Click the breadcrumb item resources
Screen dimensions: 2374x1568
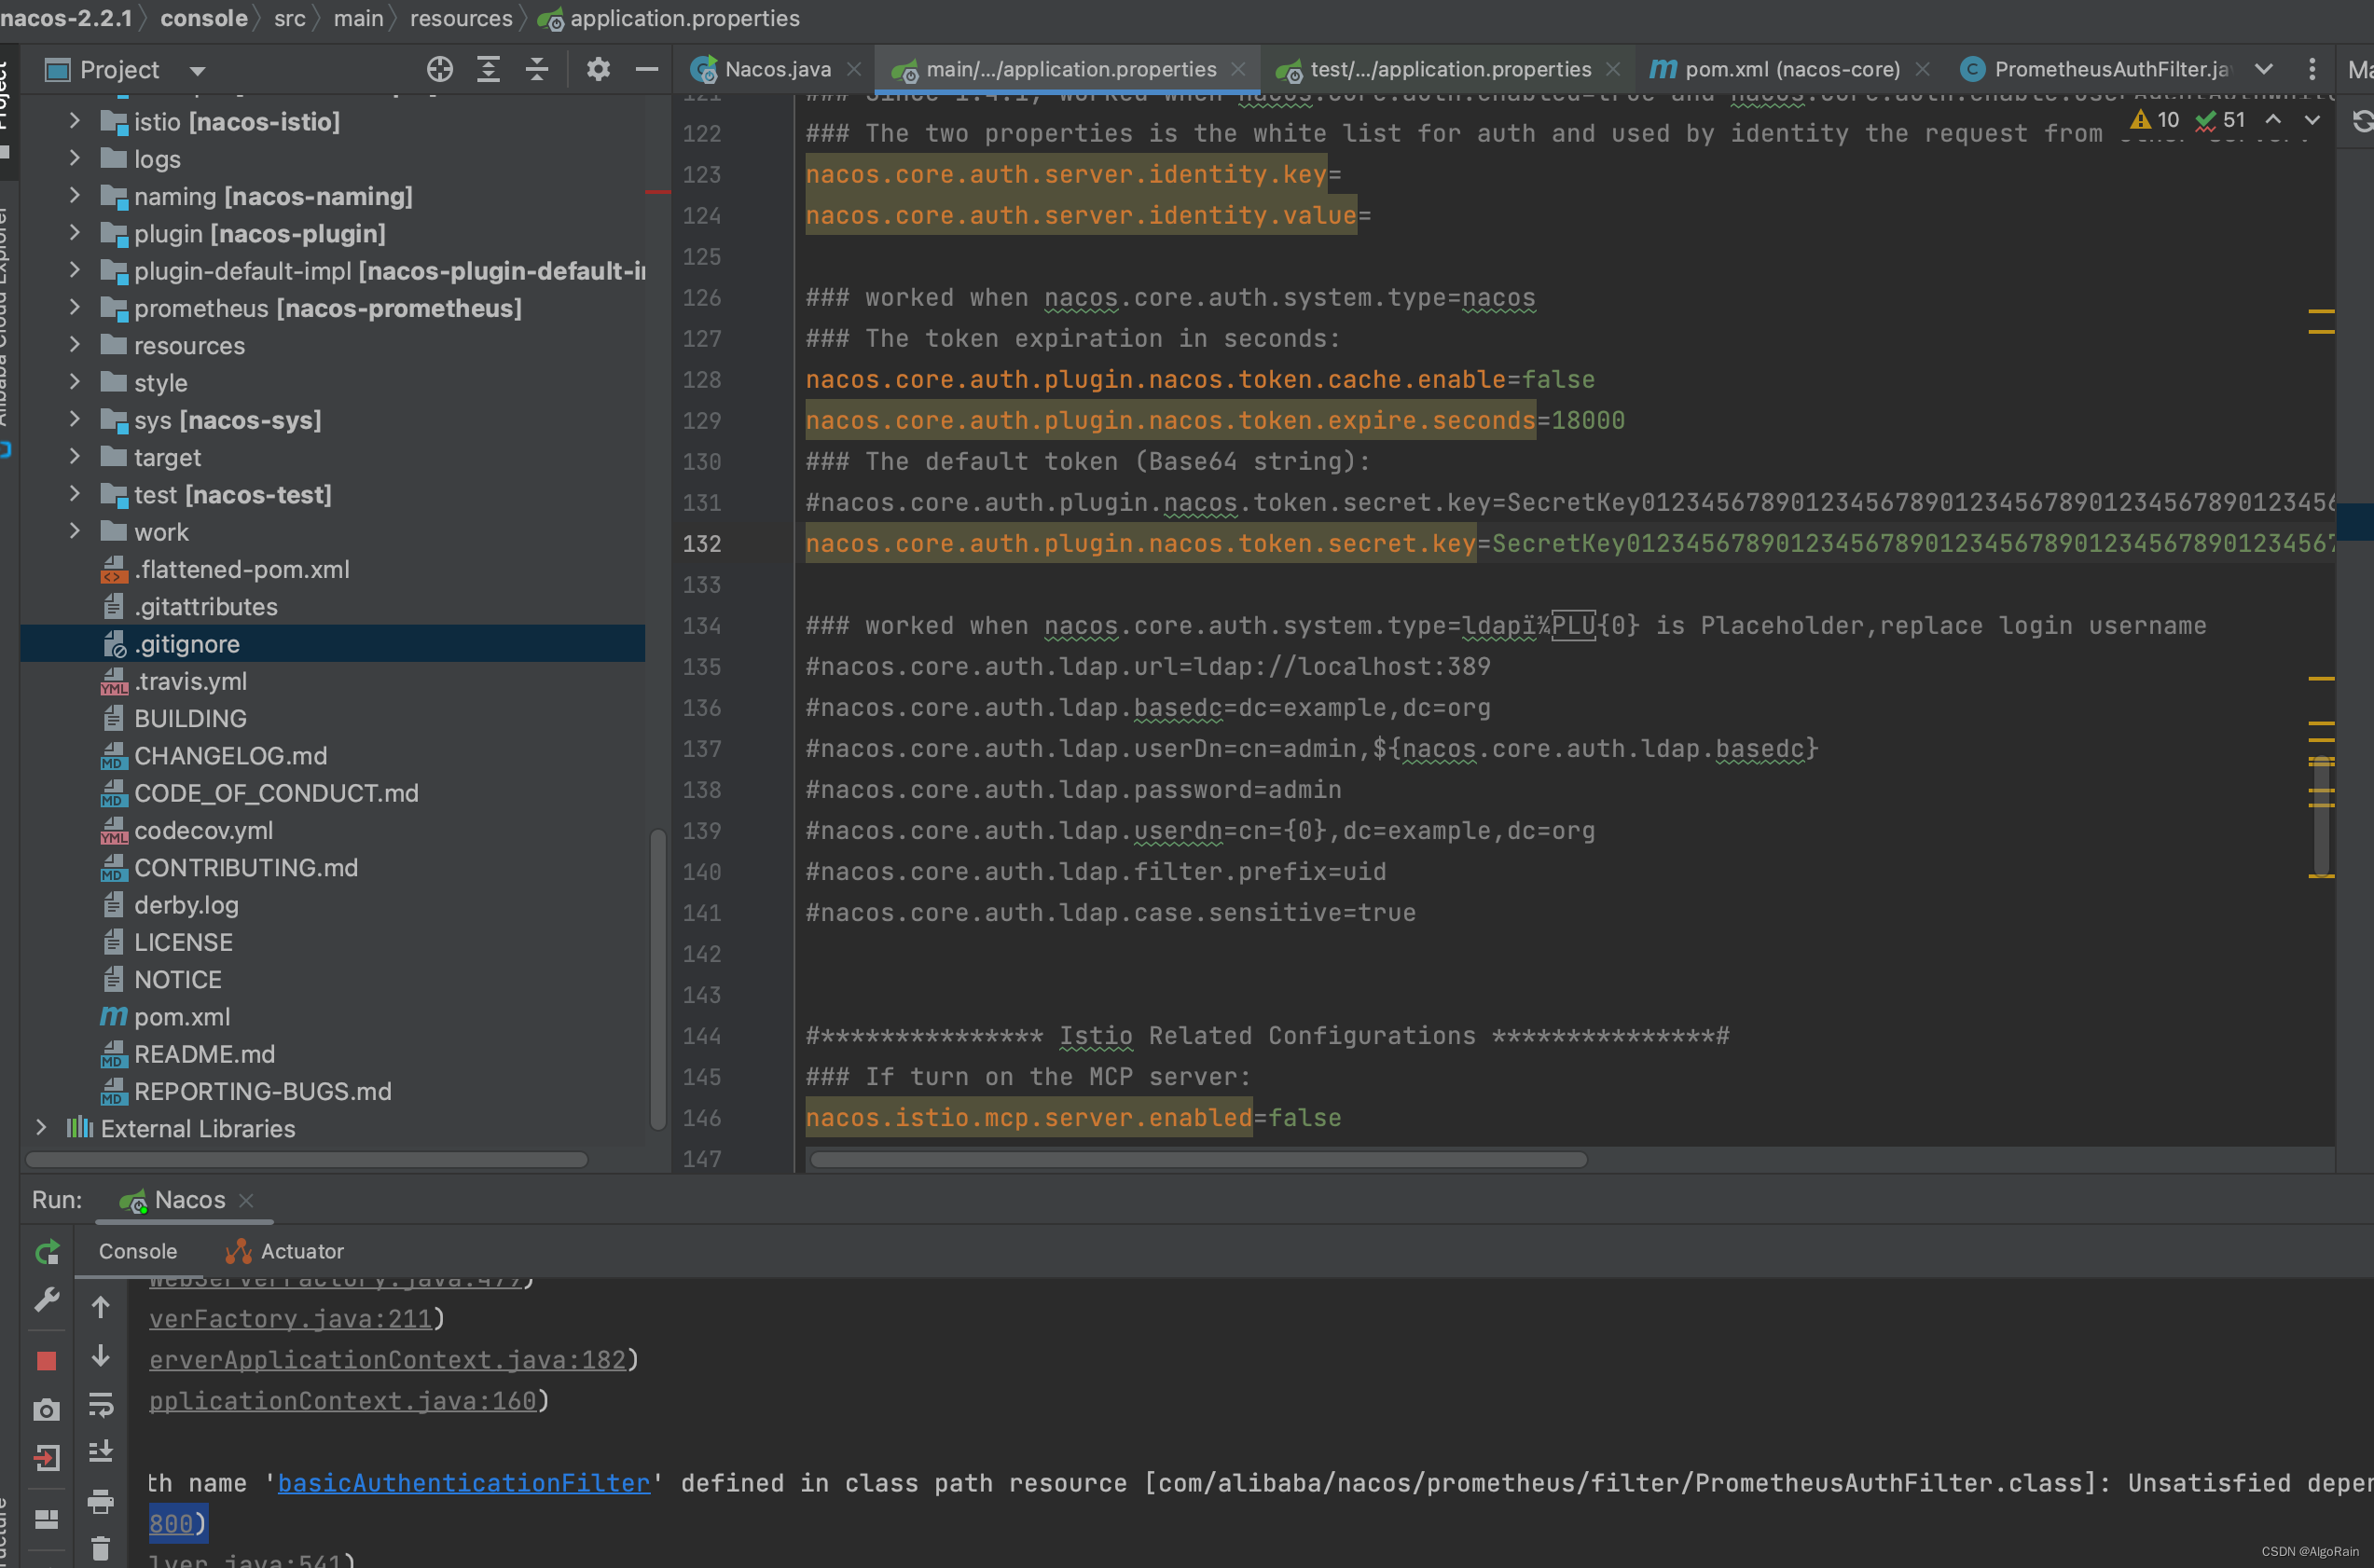461,18
